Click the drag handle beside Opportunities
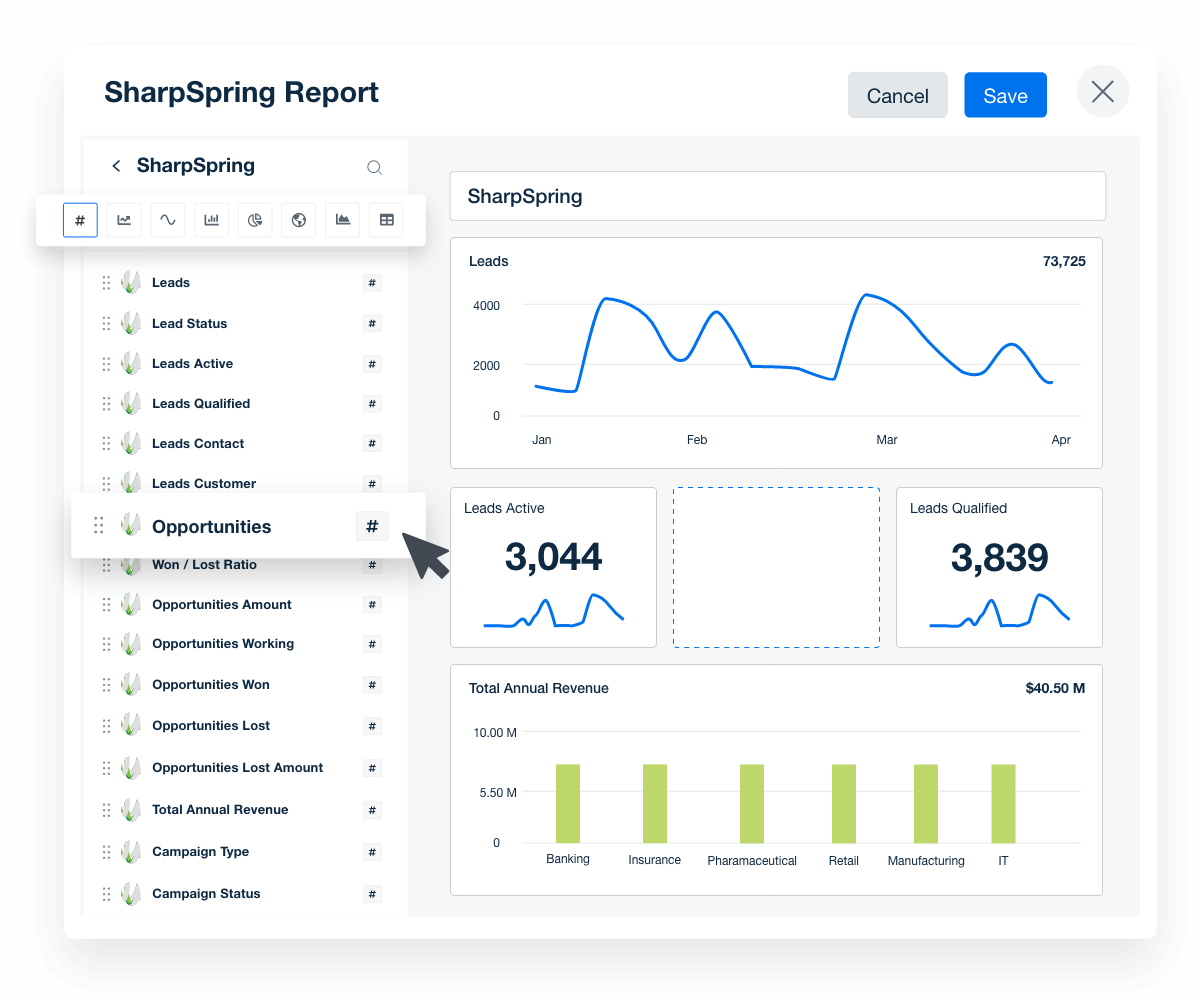 click(98, 524)
